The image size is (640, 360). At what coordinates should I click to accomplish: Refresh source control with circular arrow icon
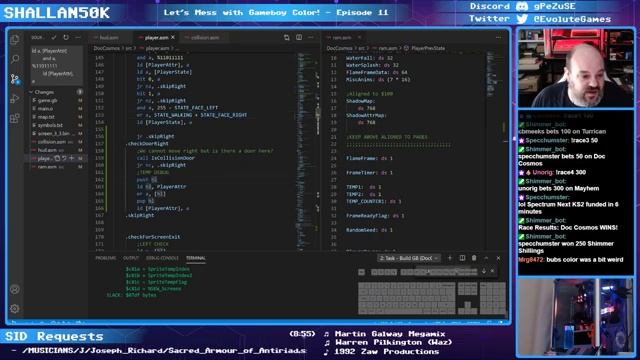66,37
